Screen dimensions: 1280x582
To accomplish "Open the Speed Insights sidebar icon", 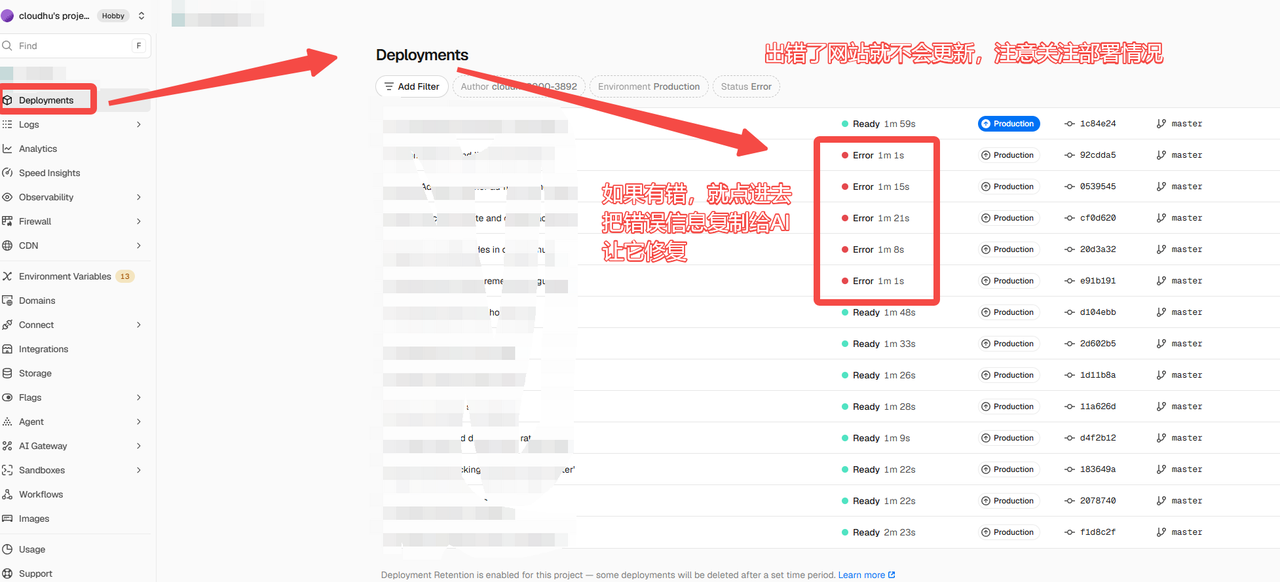I will (7, 173).
